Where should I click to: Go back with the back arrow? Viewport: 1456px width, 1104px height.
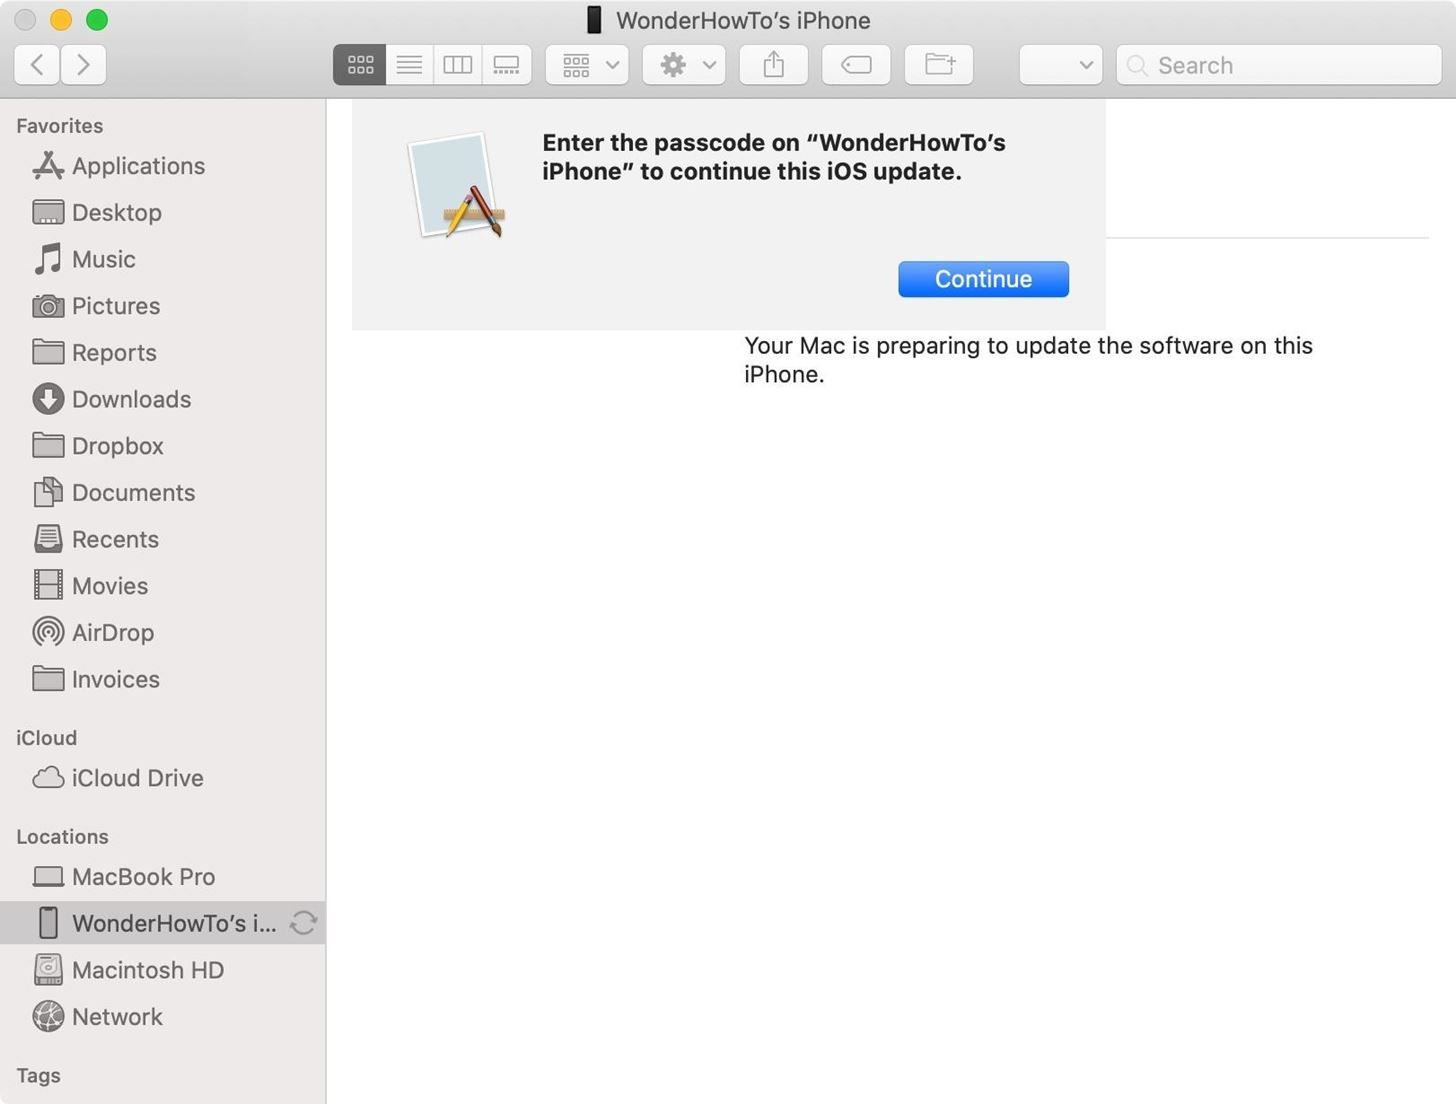click(x=37, y=65)
